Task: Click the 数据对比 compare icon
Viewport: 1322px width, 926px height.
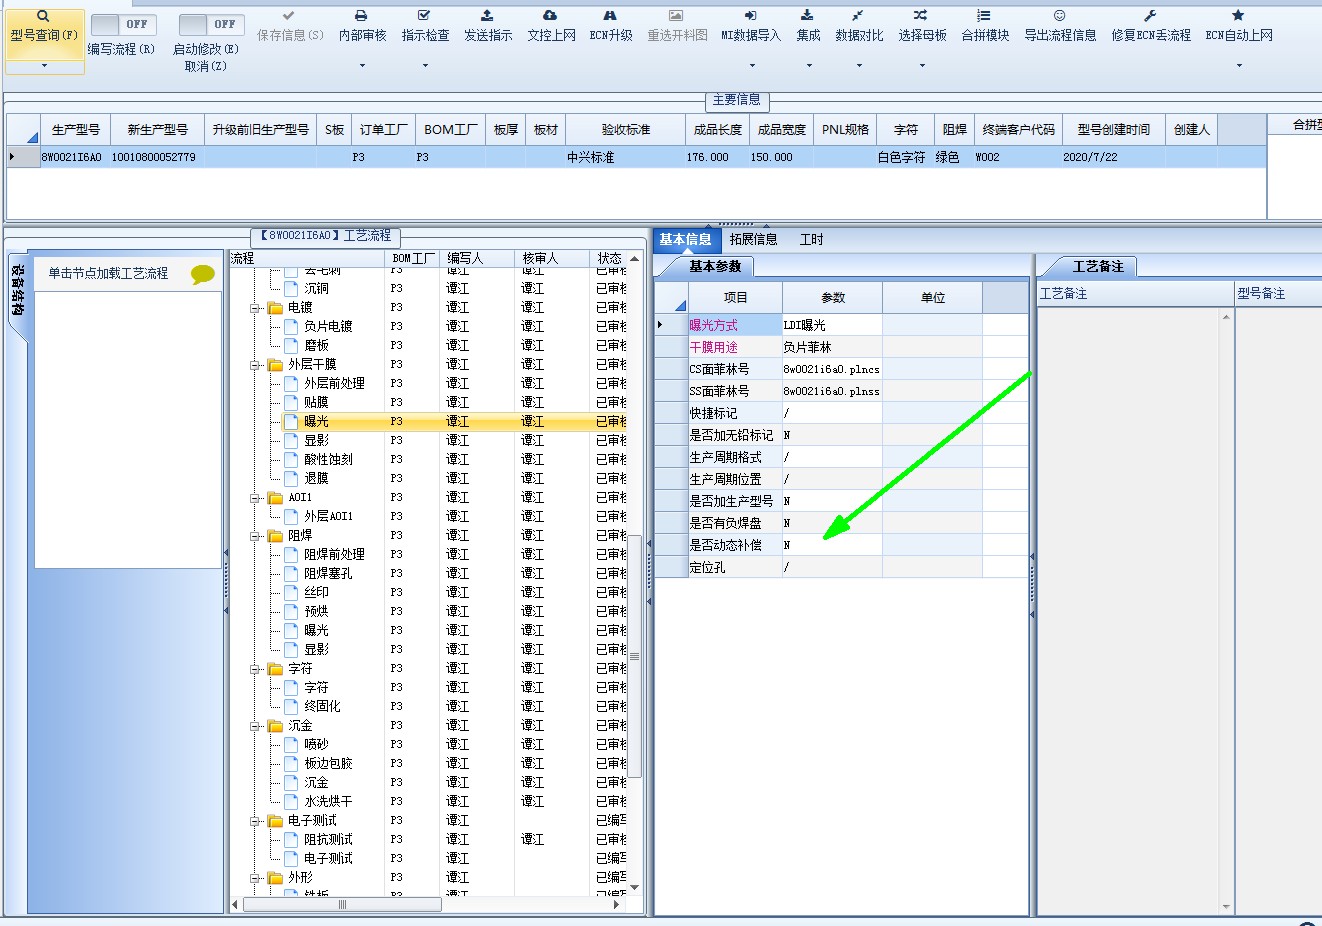Action: point(858,16)
